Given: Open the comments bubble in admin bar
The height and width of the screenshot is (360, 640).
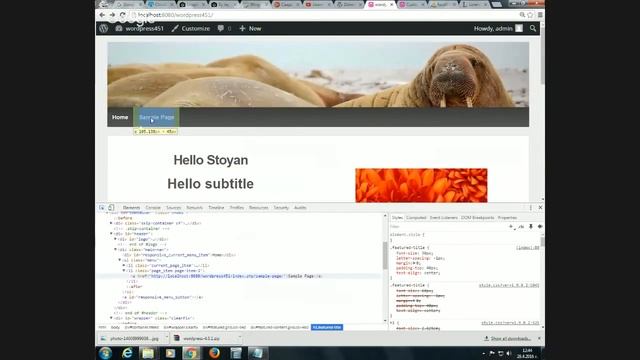Looking at the screenshot, I should [x=224, y=29].
